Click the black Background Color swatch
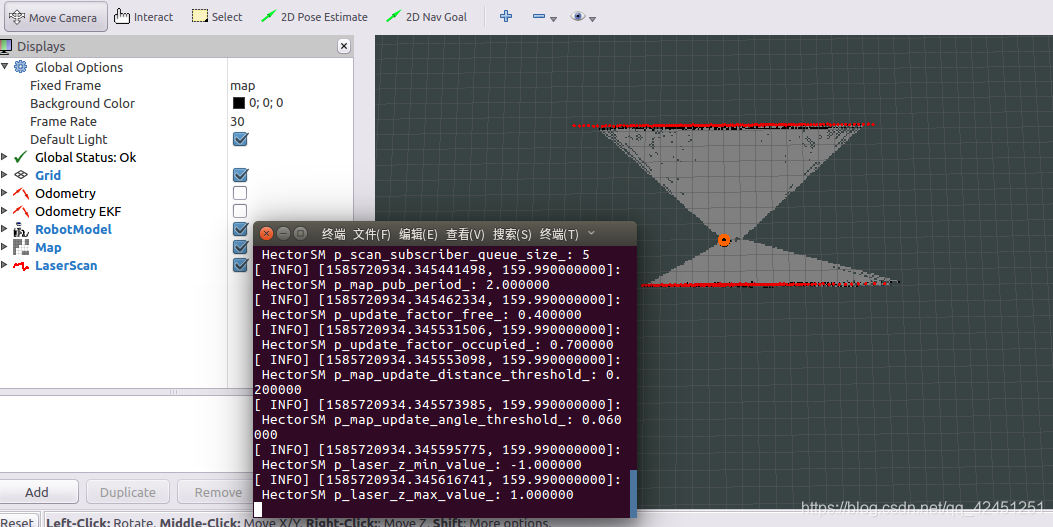This screenshot has height=527, width=1053. click(x=238, y=103)
